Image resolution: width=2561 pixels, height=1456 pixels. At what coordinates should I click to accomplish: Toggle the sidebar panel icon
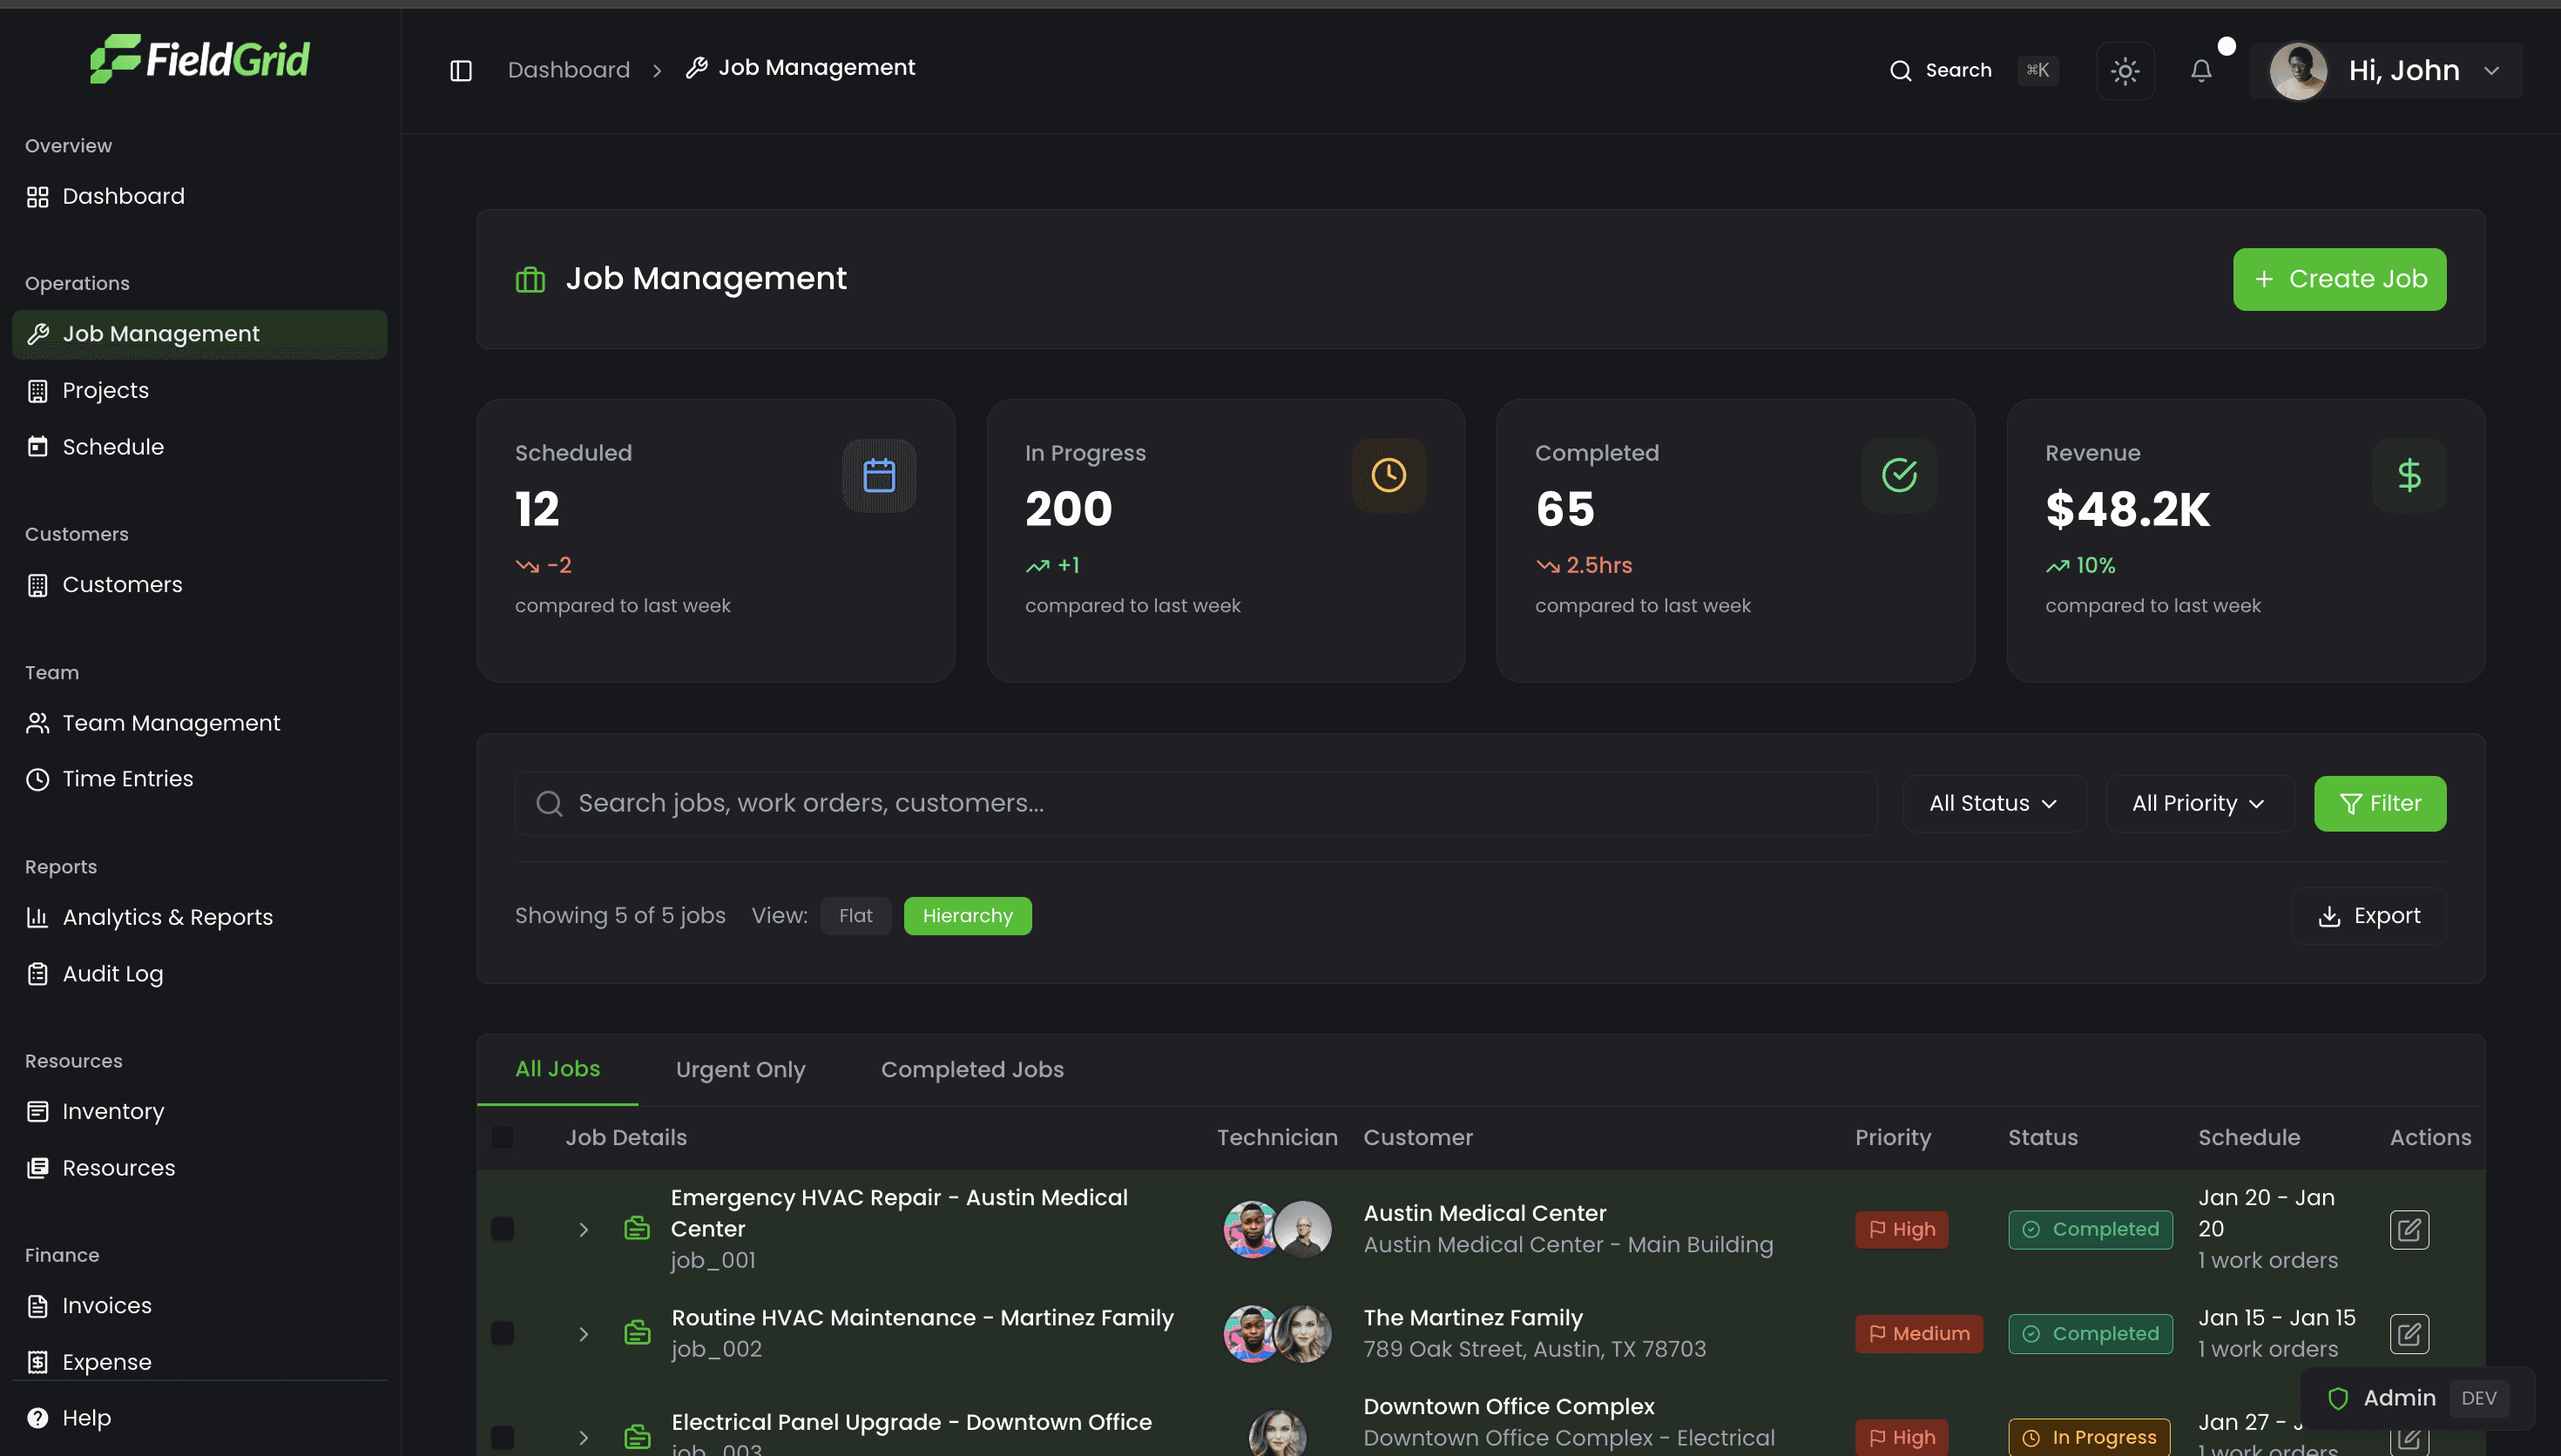pos(461,70)
